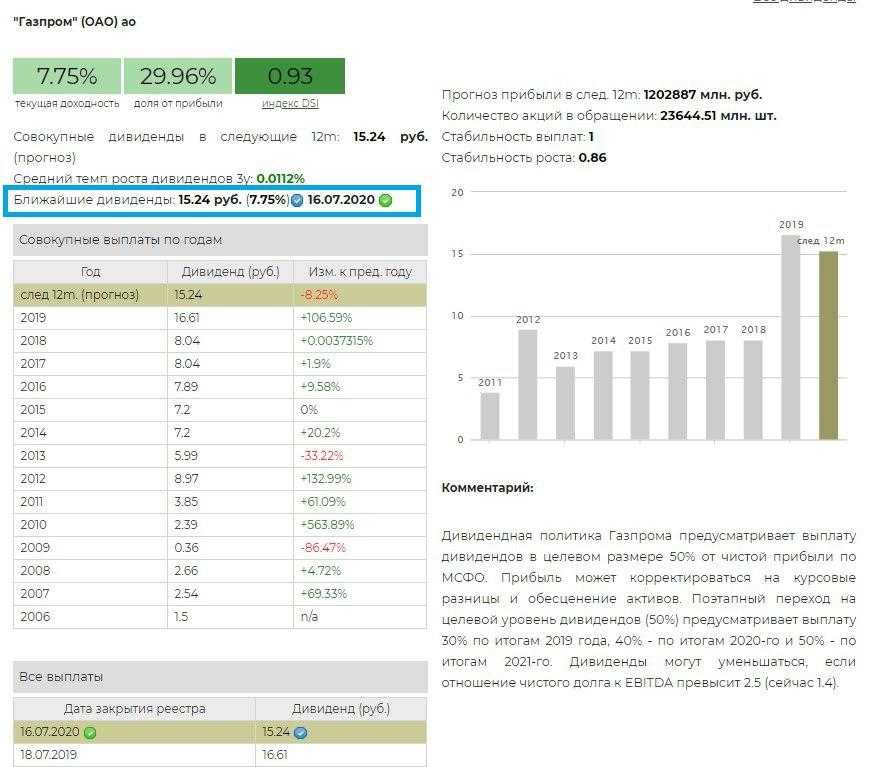Click the -33.22% change value
This screenshot has width=878, height=767.
pos(322,455)
